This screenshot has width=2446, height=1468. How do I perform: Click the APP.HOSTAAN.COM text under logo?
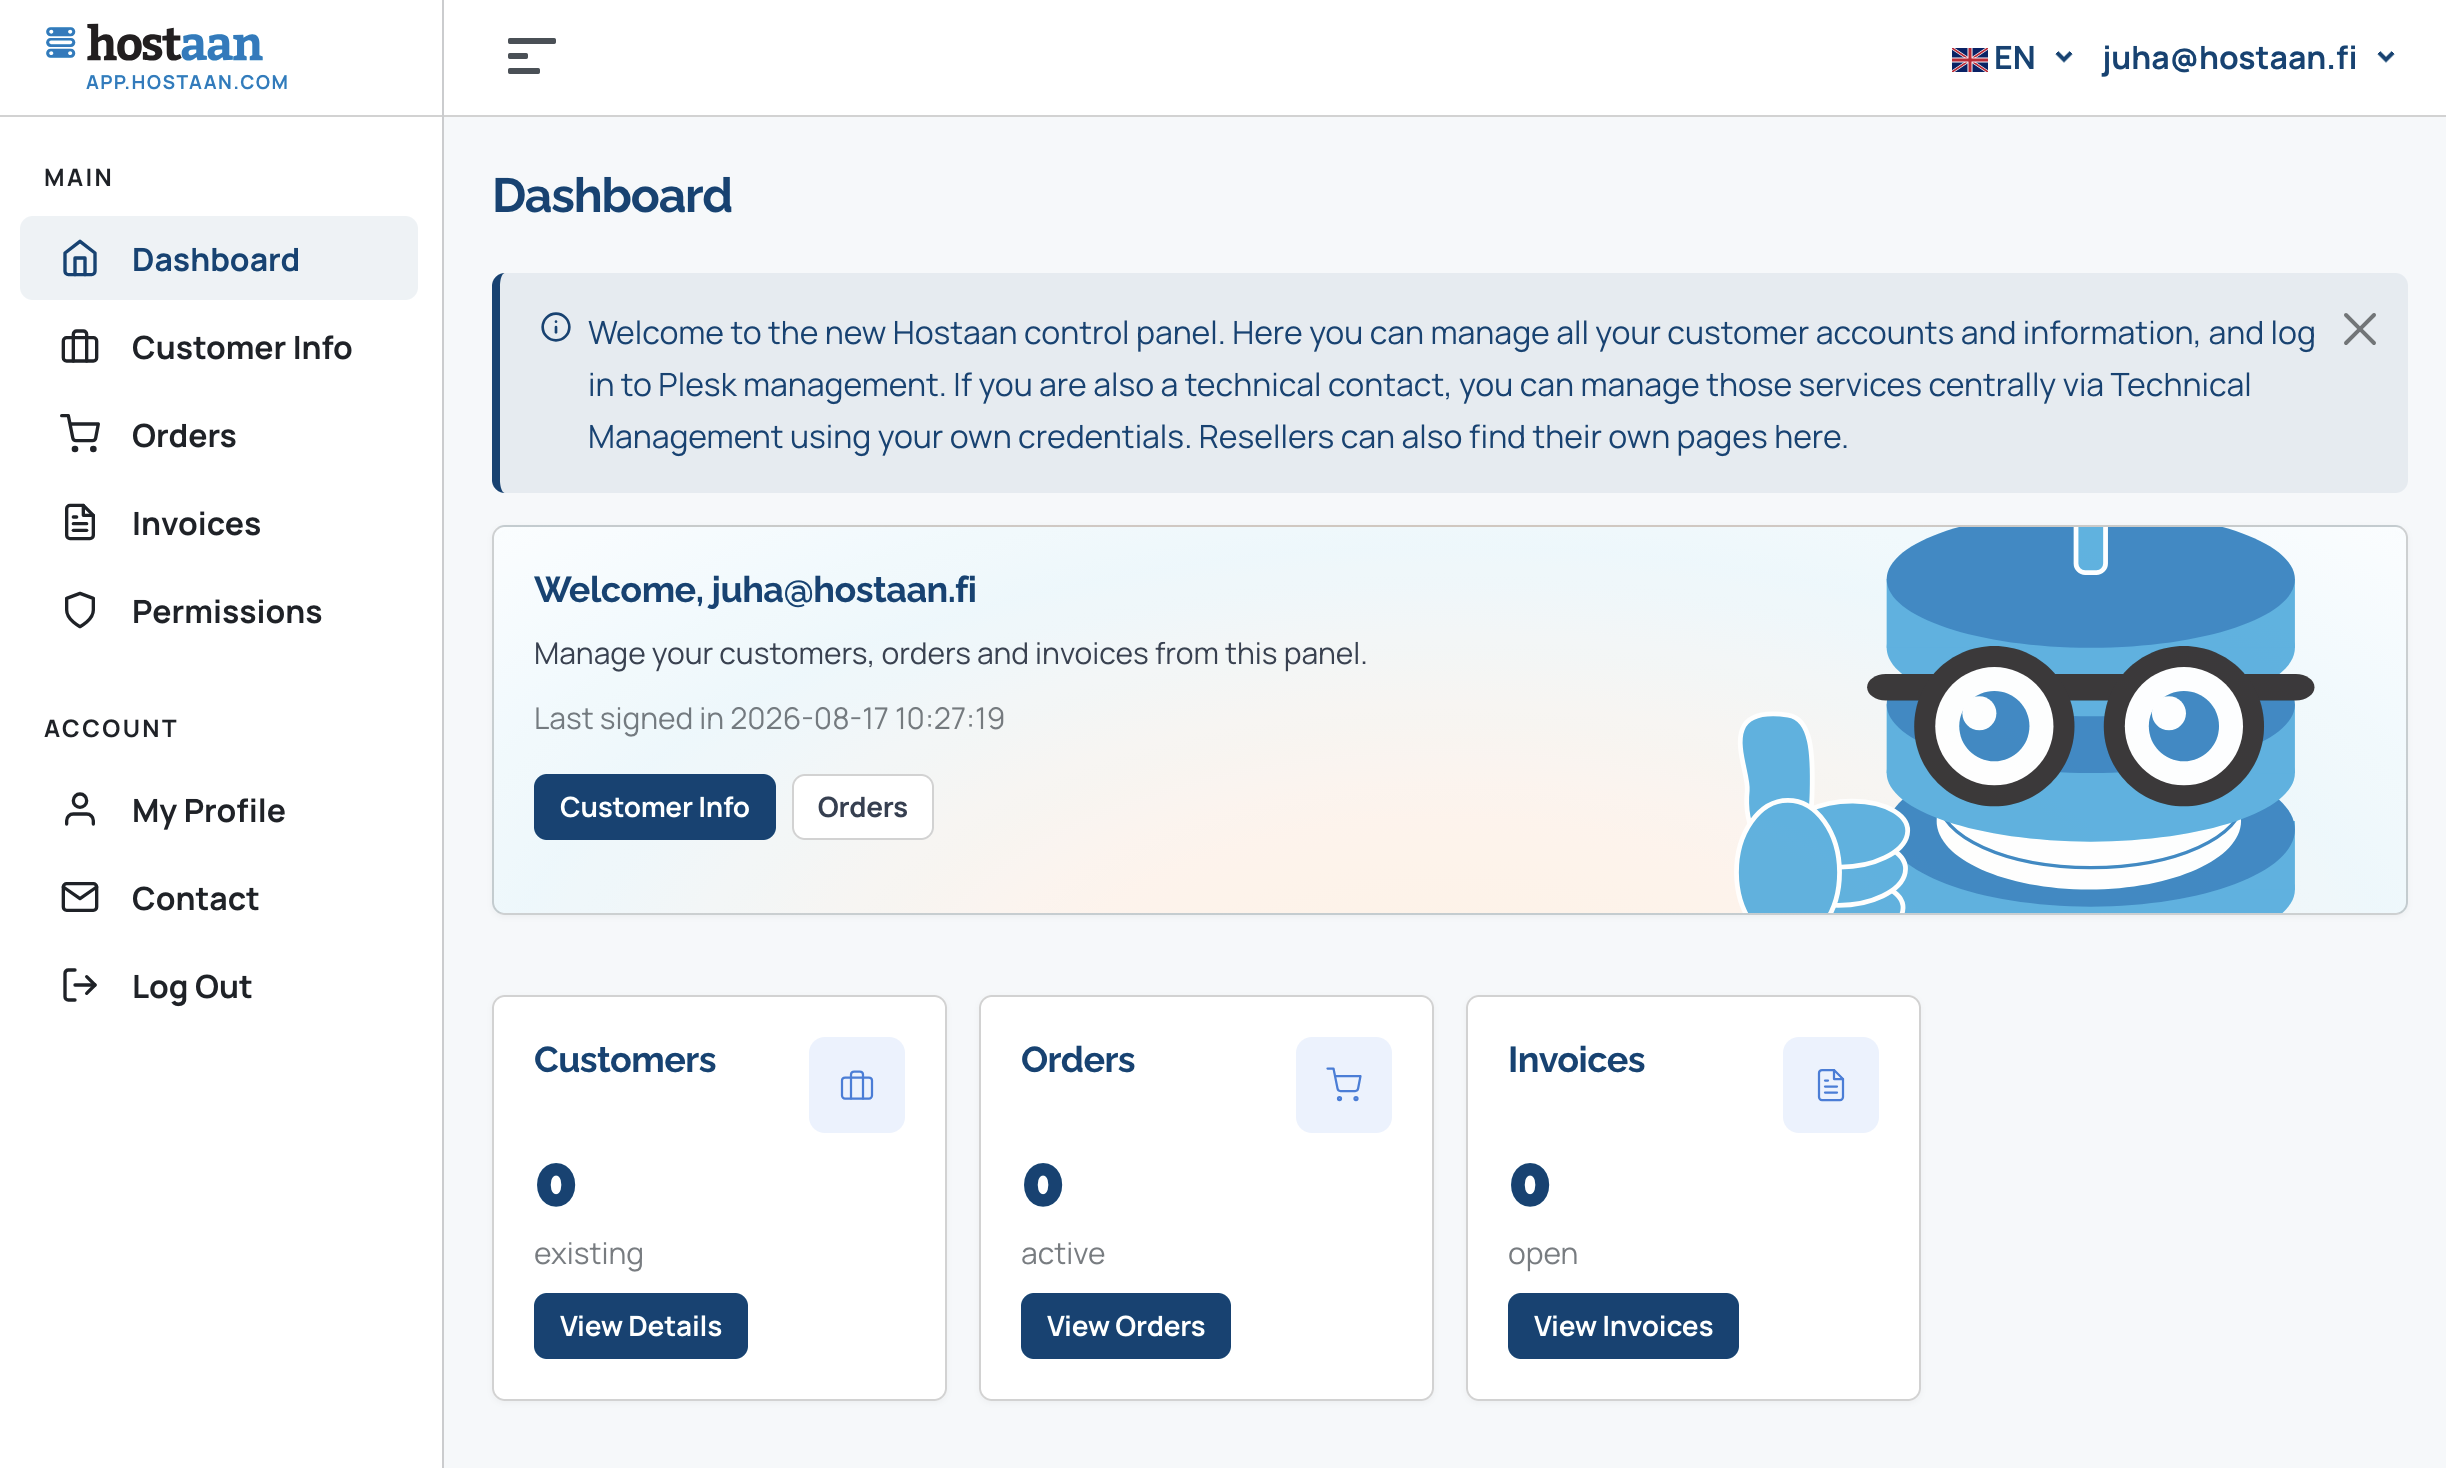(187, 83)
